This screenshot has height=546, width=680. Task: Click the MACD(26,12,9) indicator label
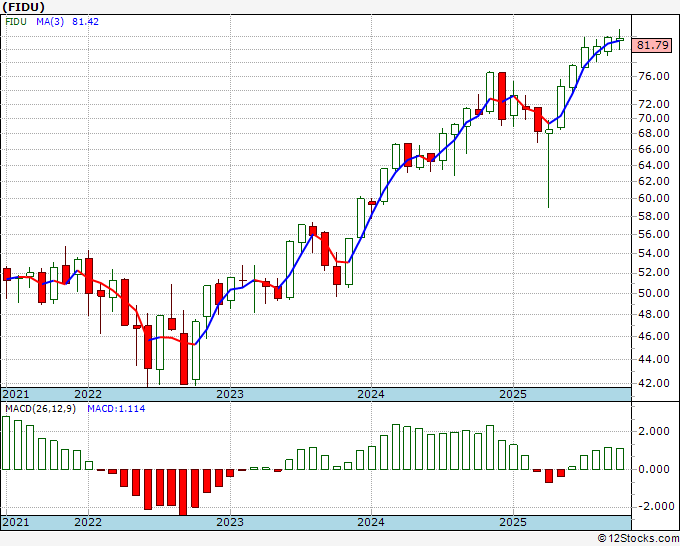point(40,409)
